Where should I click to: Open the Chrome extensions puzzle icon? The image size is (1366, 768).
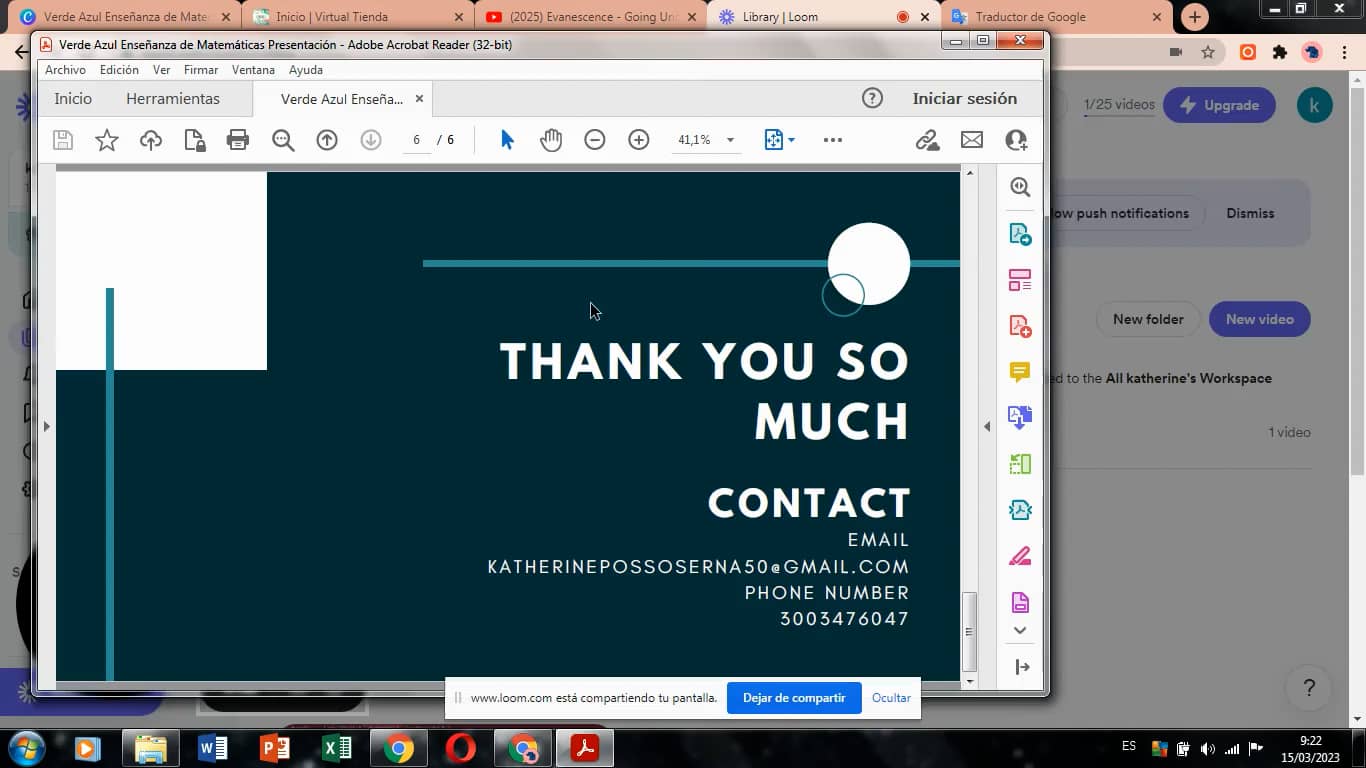coord(1280,53)
